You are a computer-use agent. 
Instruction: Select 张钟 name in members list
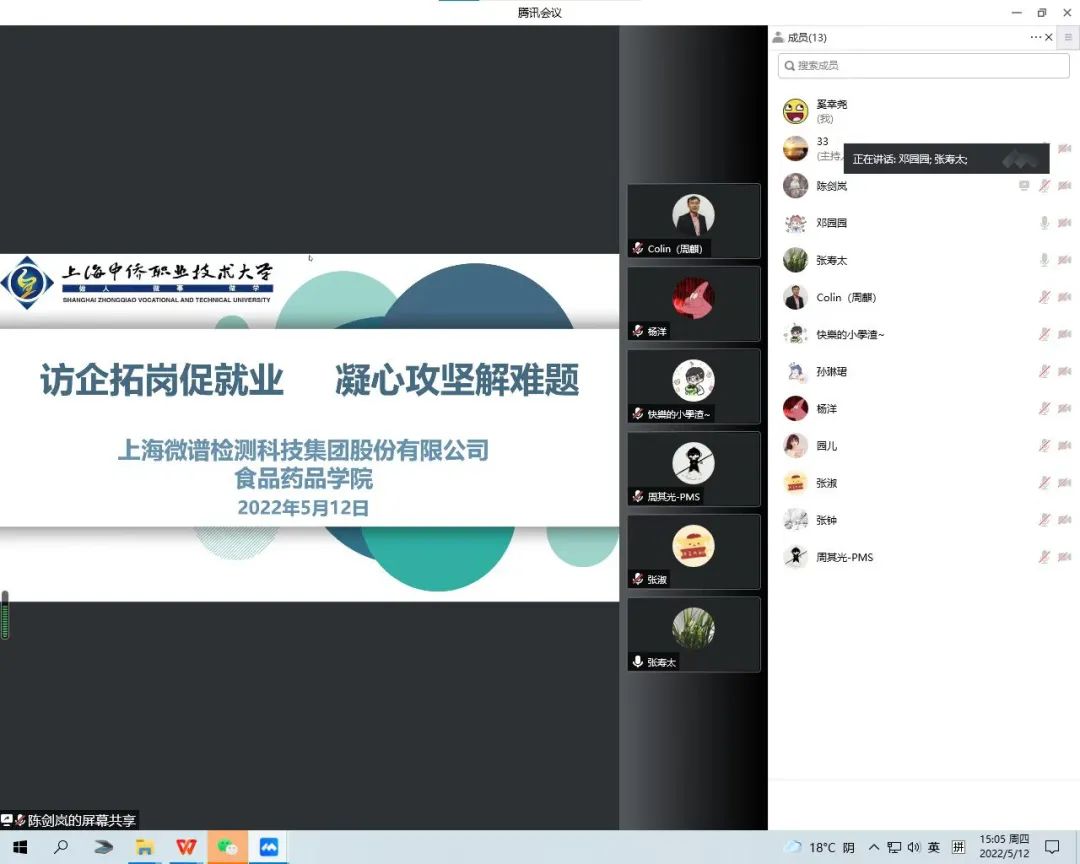827,520
